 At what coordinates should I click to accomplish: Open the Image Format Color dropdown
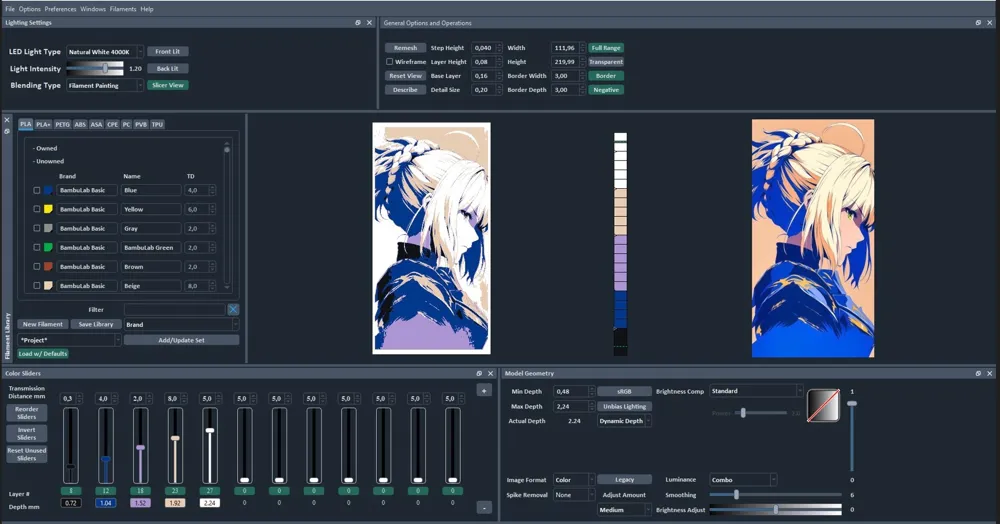pyautogui.click(x=574, y=480)
